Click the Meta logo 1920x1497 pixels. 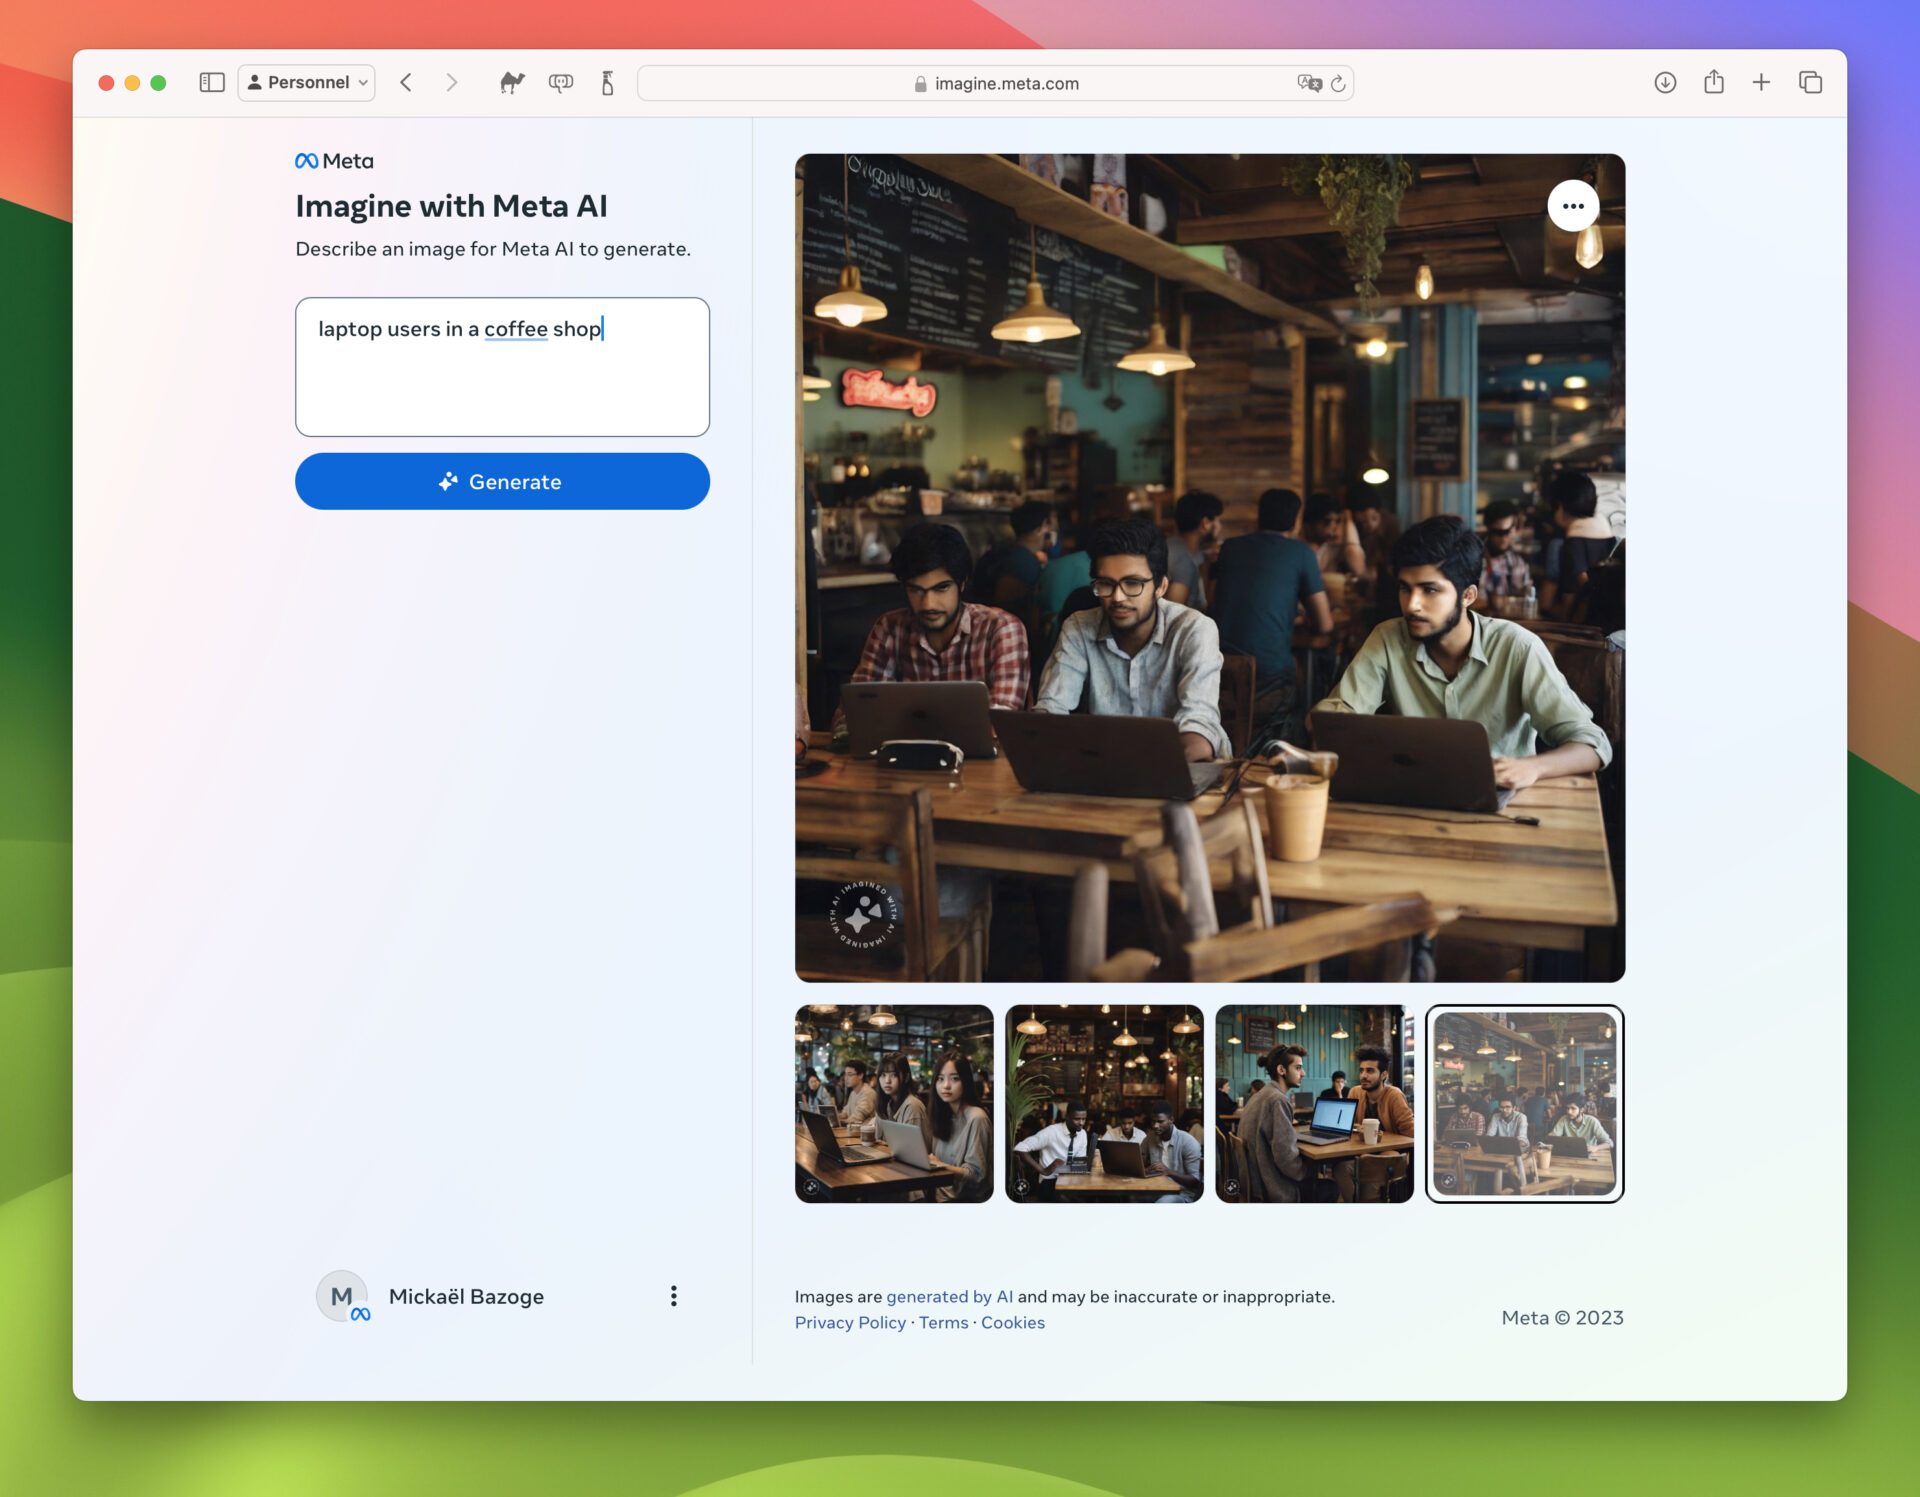coord(334,161)
